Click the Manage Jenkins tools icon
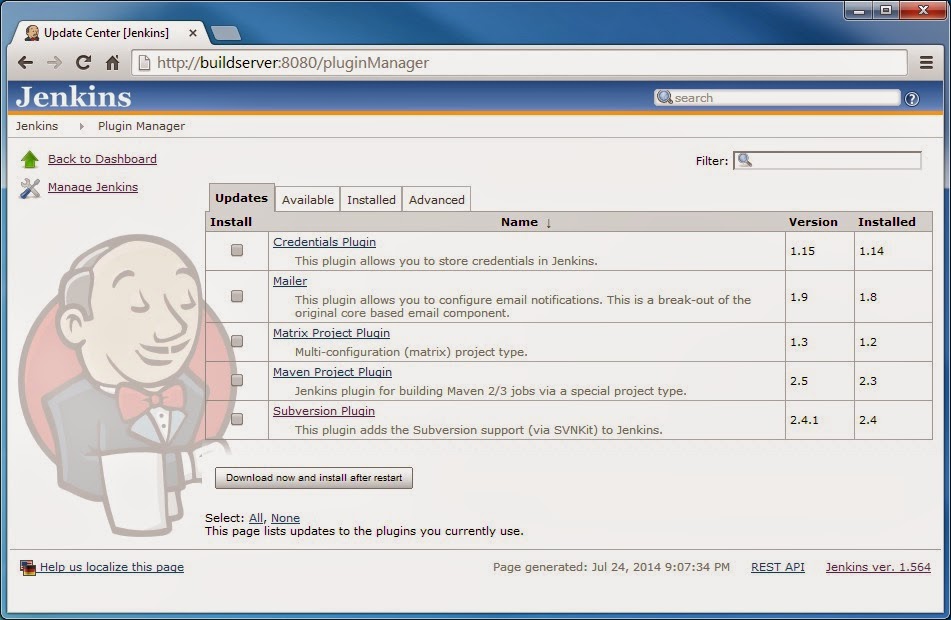Image resolution: width=951 pixels, height=620 pixels. (29, 188)
